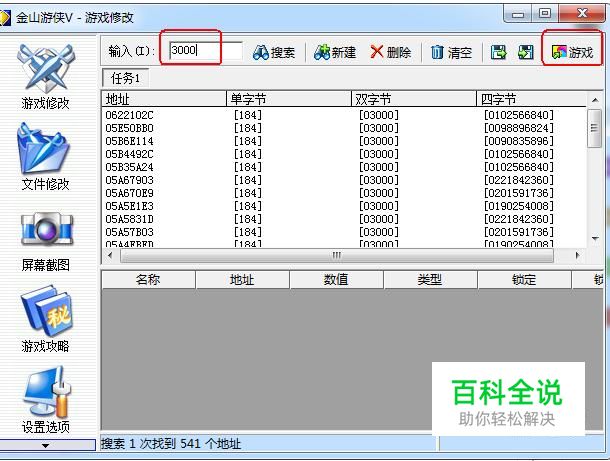
Task: Click the 清空 trash button
Action: point(451,52)
